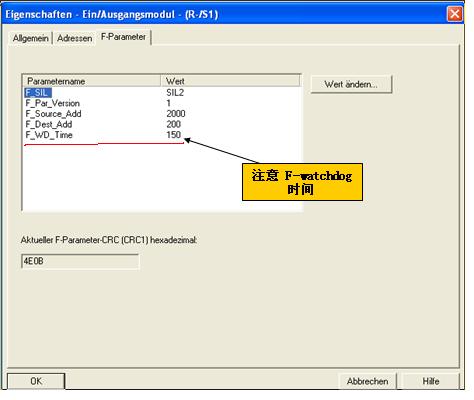The width and height of the screenshot is (474, 400).
Task: Select the F_Par_Version parameter row
Action: point(162,103)
